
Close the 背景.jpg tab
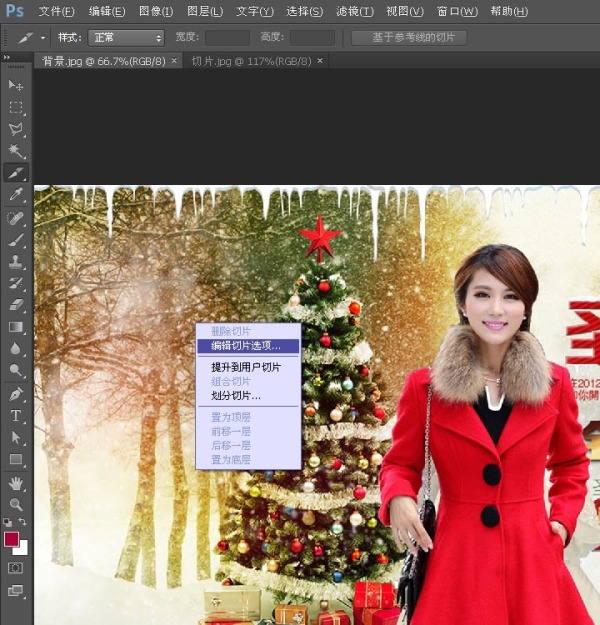[174, 61]
